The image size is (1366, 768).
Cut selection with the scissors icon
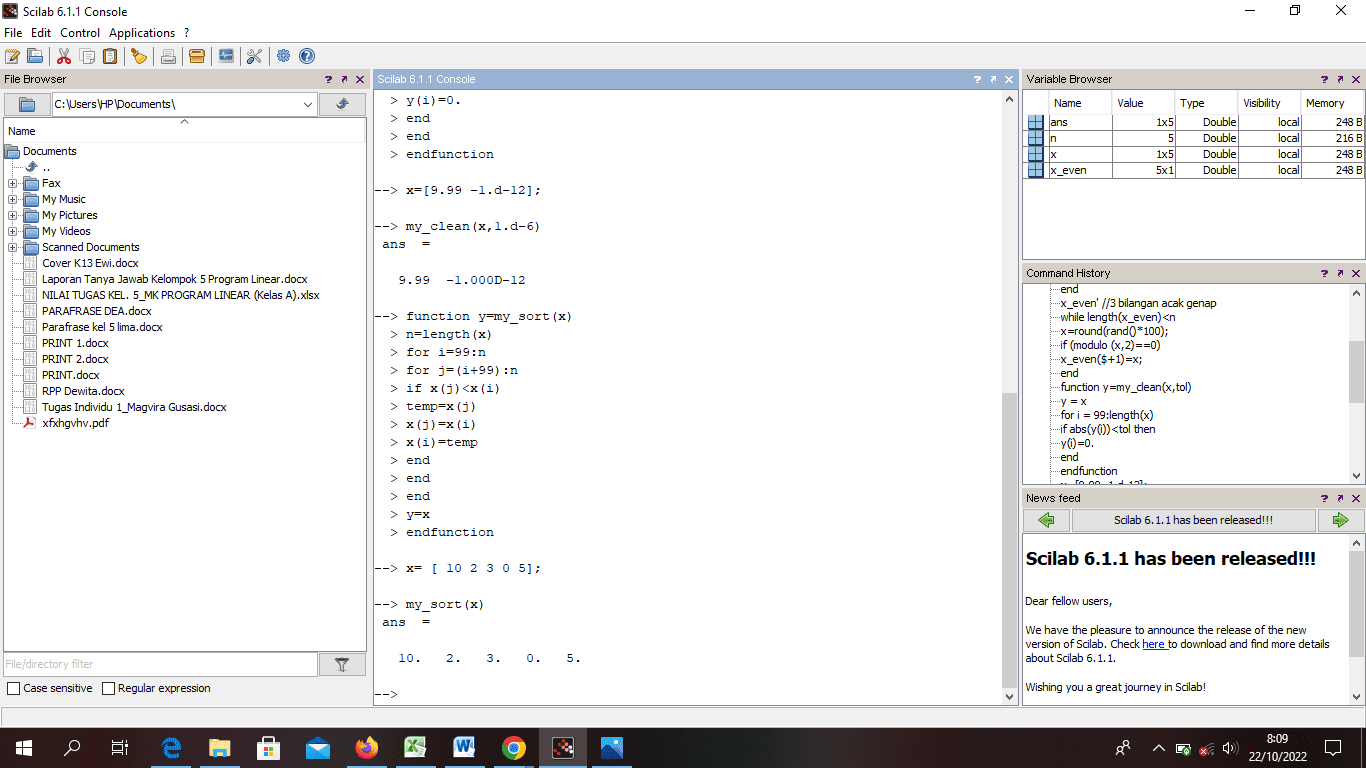pyautogui.click(x=64, y=56)
